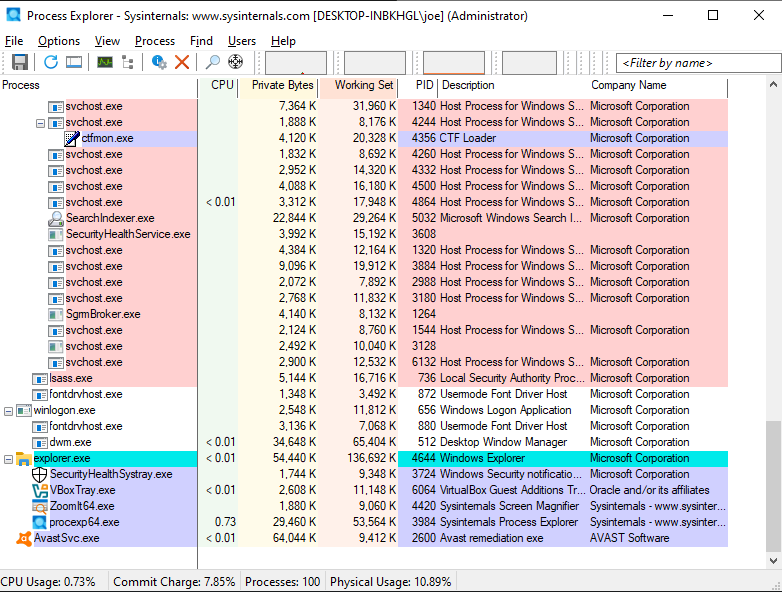782x592 pixels.
Task: Click Oracle and/or its affiliates company cell
Action: (649, 490)
